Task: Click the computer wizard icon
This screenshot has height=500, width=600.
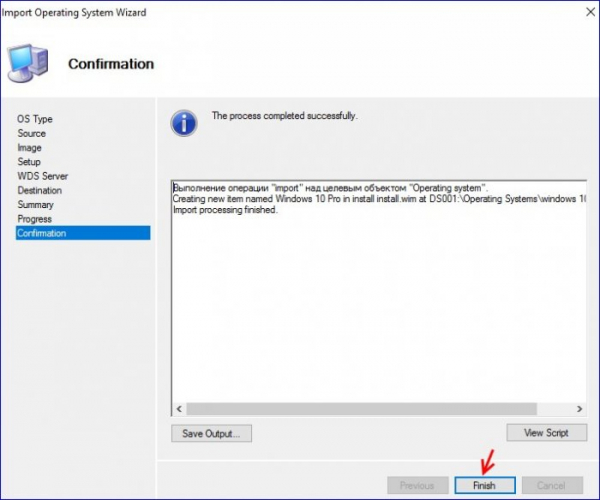Action: click(28, 63)
